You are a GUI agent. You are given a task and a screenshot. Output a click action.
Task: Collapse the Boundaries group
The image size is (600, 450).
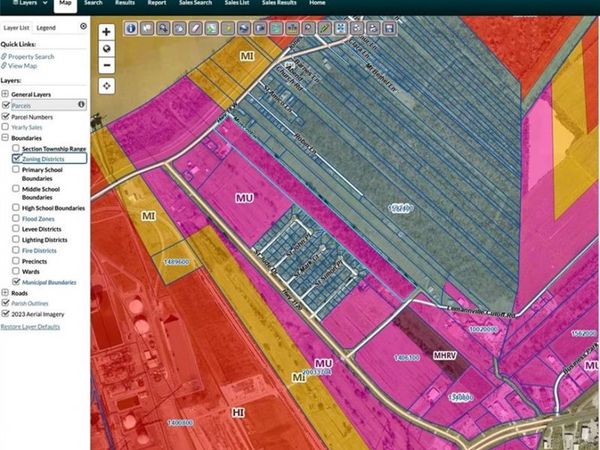pos(5,137)
